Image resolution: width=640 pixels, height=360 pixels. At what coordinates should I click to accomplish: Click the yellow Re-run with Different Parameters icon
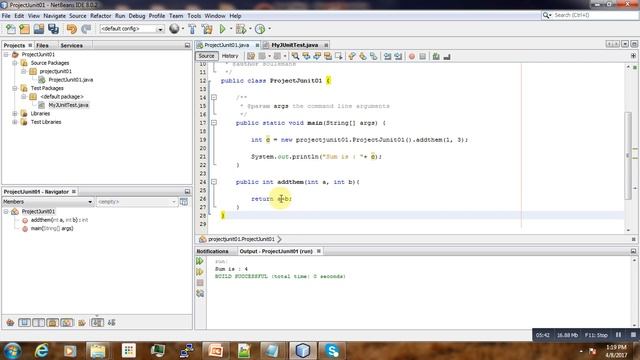(x=200, y=272)
